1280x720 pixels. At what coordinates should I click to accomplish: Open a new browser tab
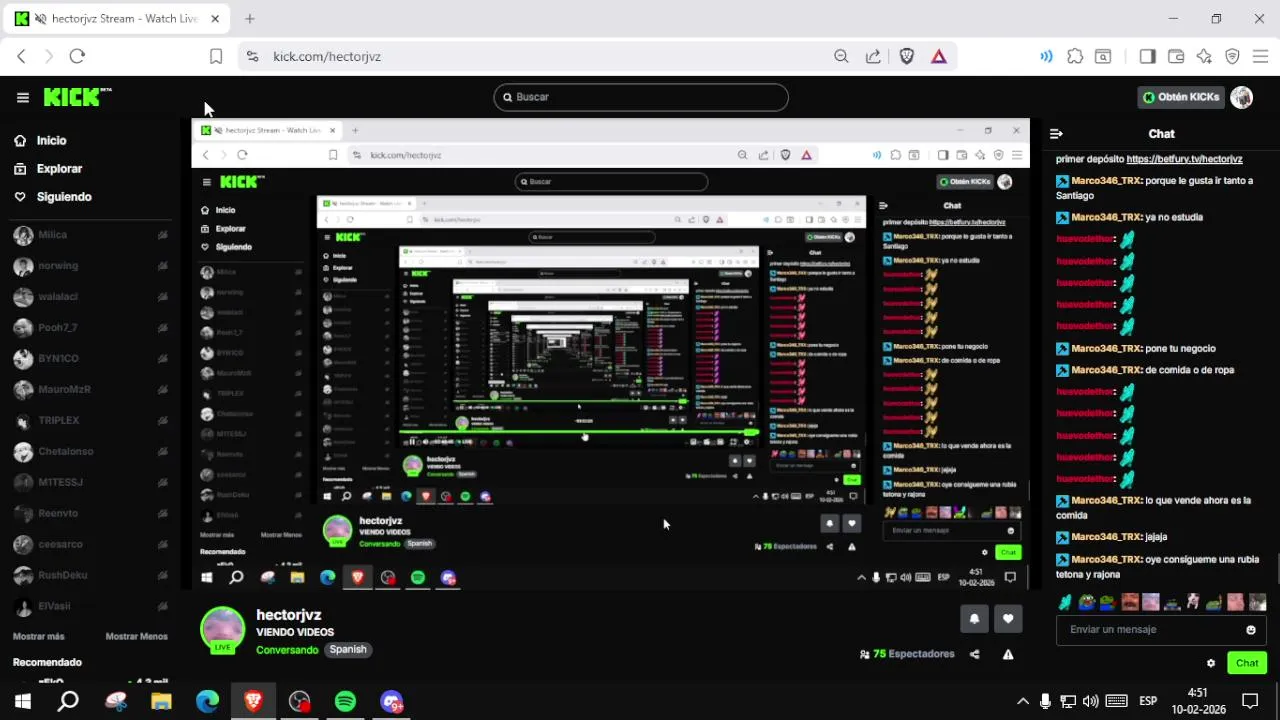249,19
